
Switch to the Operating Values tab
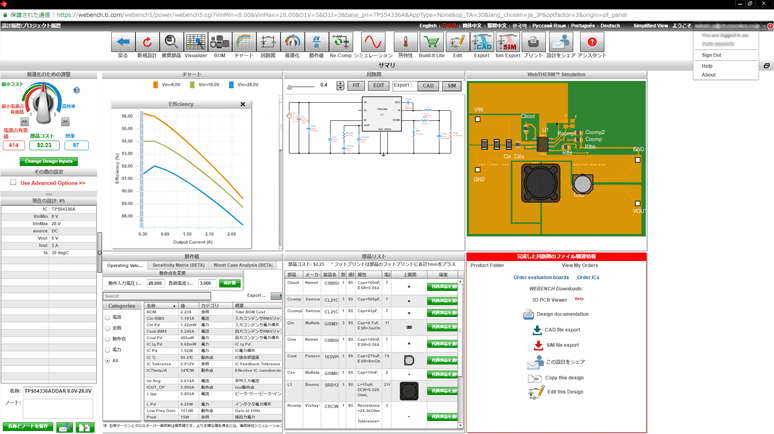point(124,266)
